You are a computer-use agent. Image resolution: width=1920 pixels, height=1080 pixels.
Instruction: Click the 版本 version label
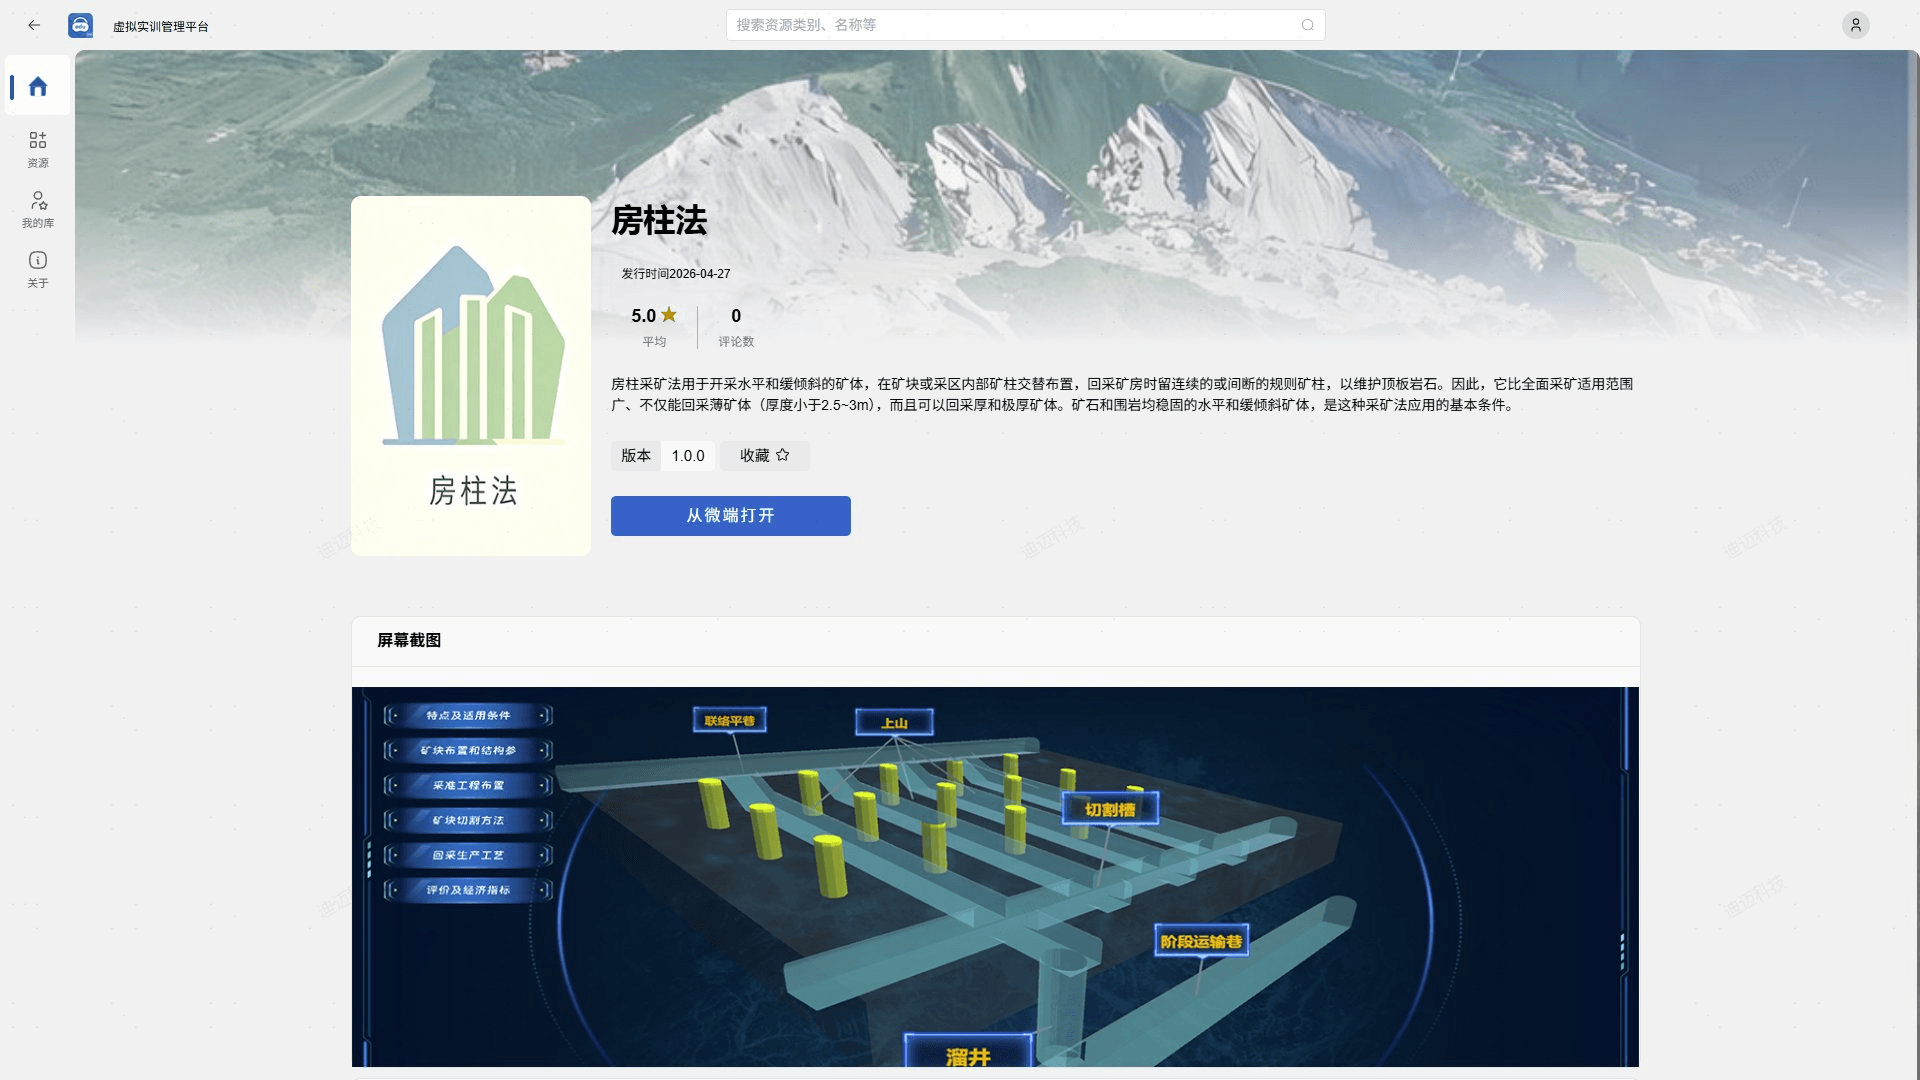(x=636, y=455)
